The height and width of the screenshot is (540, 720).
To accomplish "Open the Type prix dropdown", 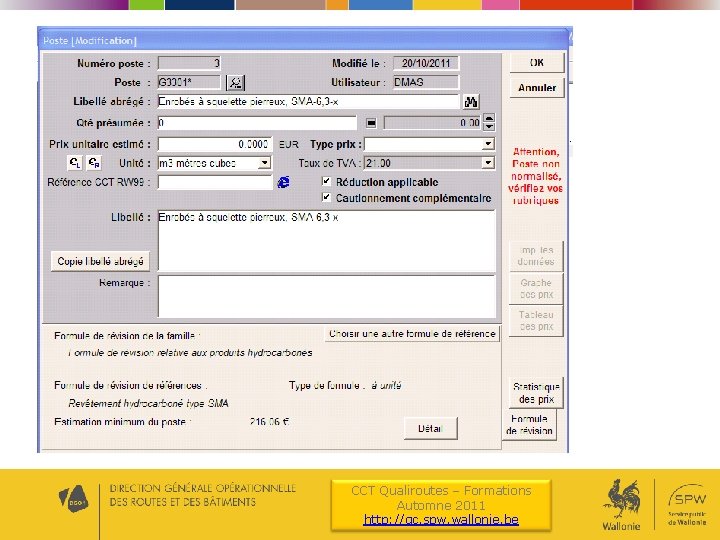I will click(488, 144).
